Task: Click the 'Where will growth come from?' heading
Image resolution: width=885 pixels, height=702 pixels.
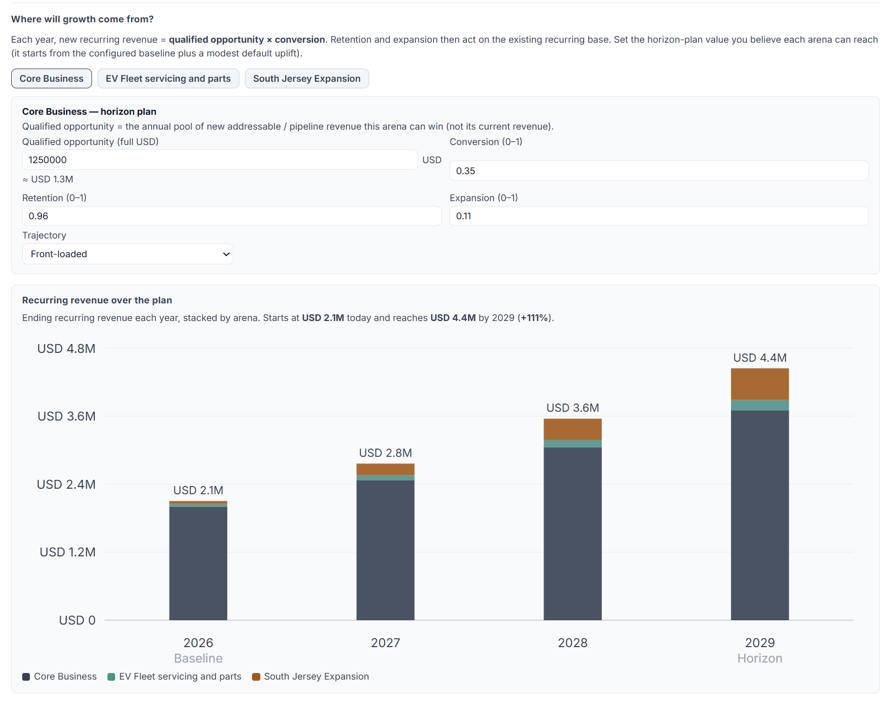Action: [82, 19]
